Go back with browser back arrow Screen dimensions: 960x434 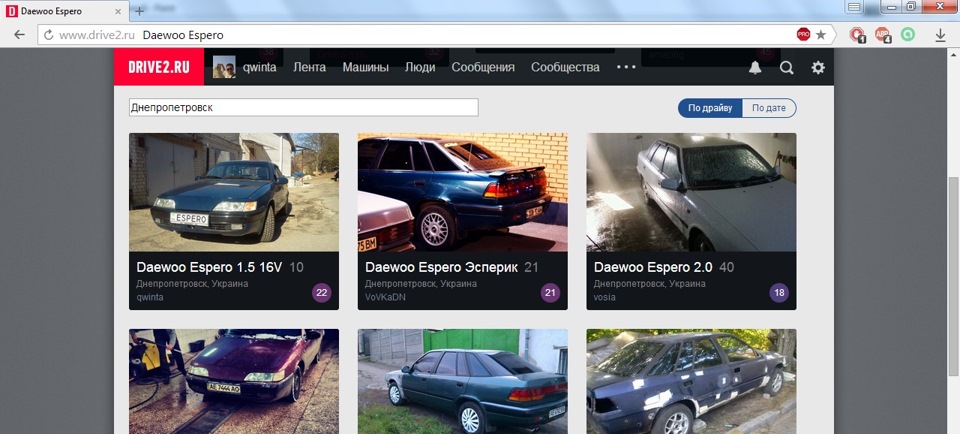20,35
